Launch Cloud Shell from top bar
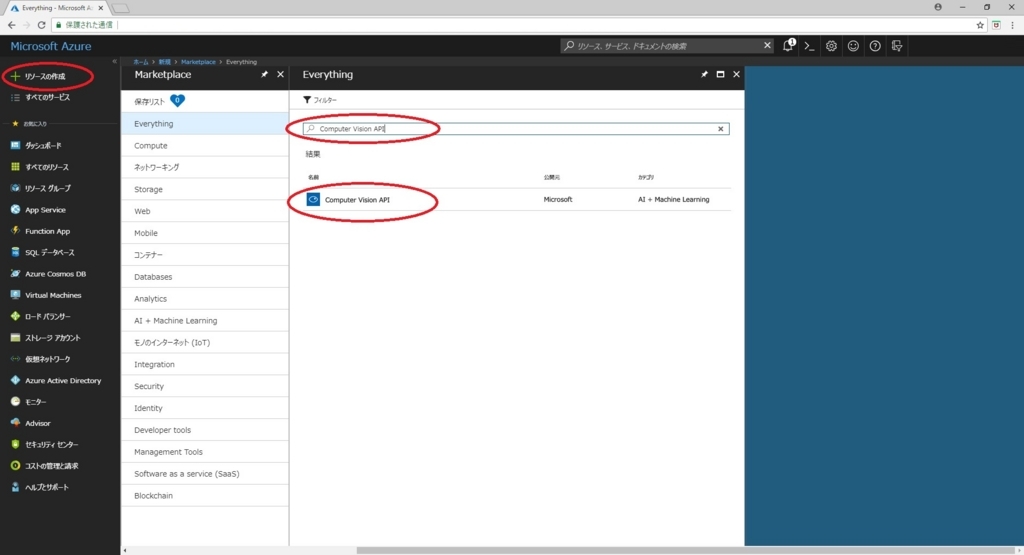 809,46
